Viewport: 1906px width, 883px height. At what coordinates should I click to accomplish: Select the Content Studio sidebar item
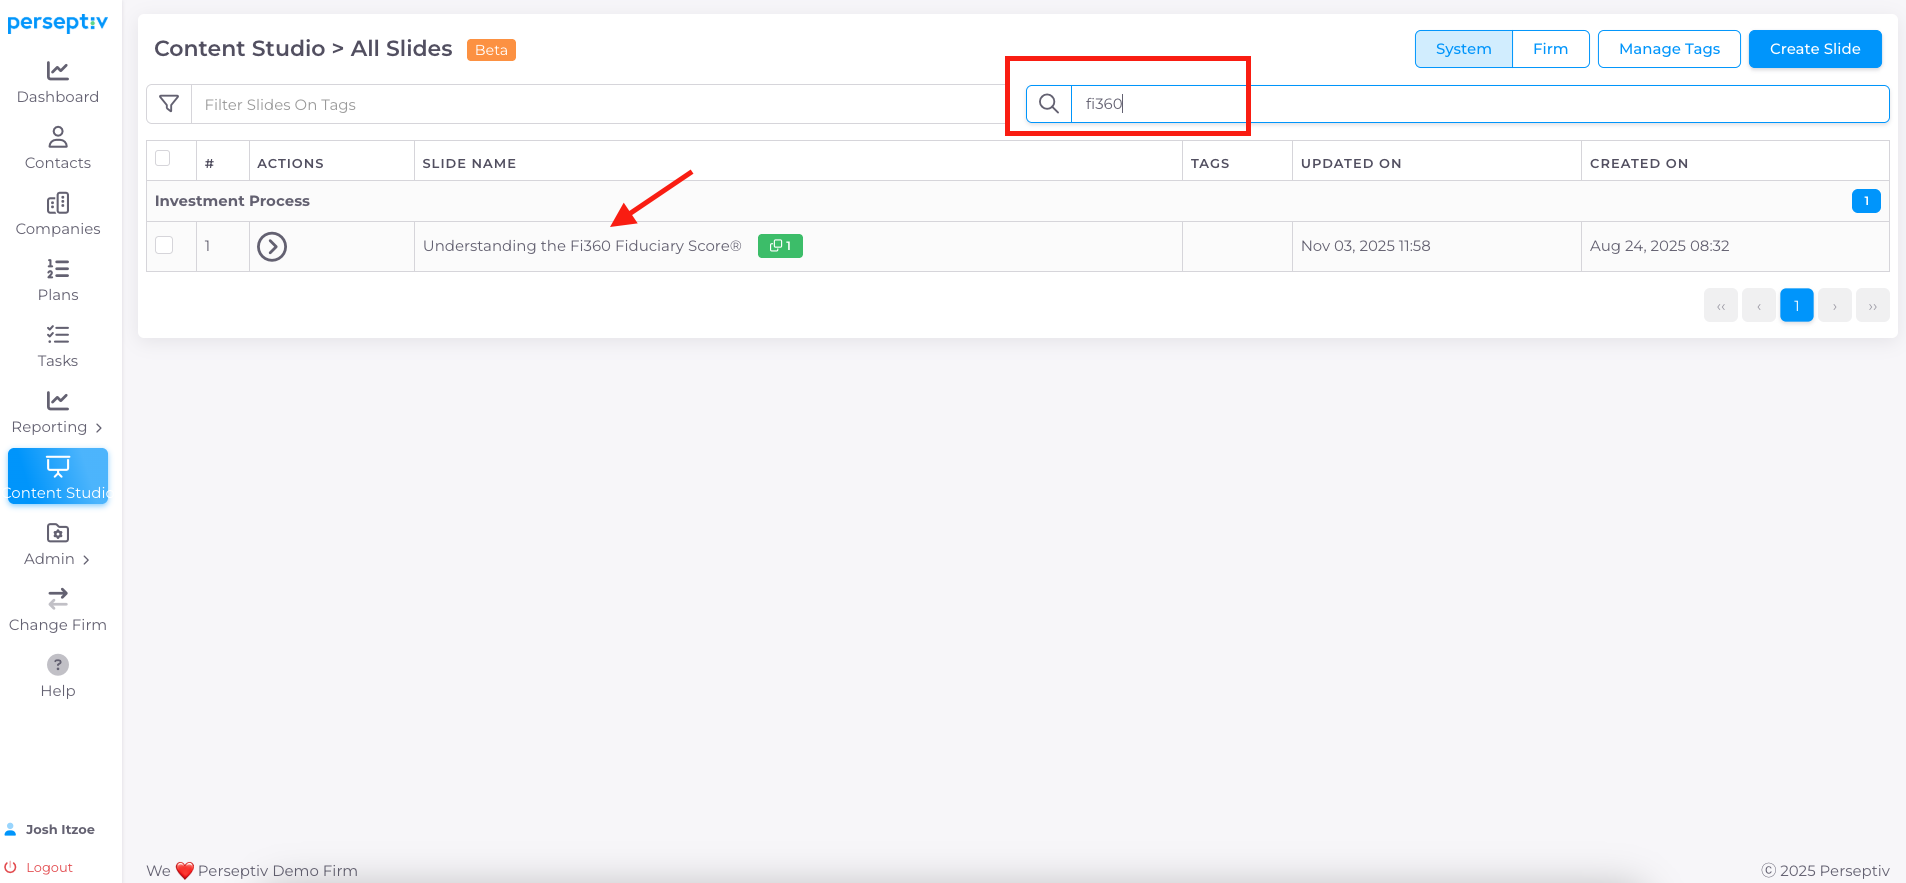click(58, 476)
